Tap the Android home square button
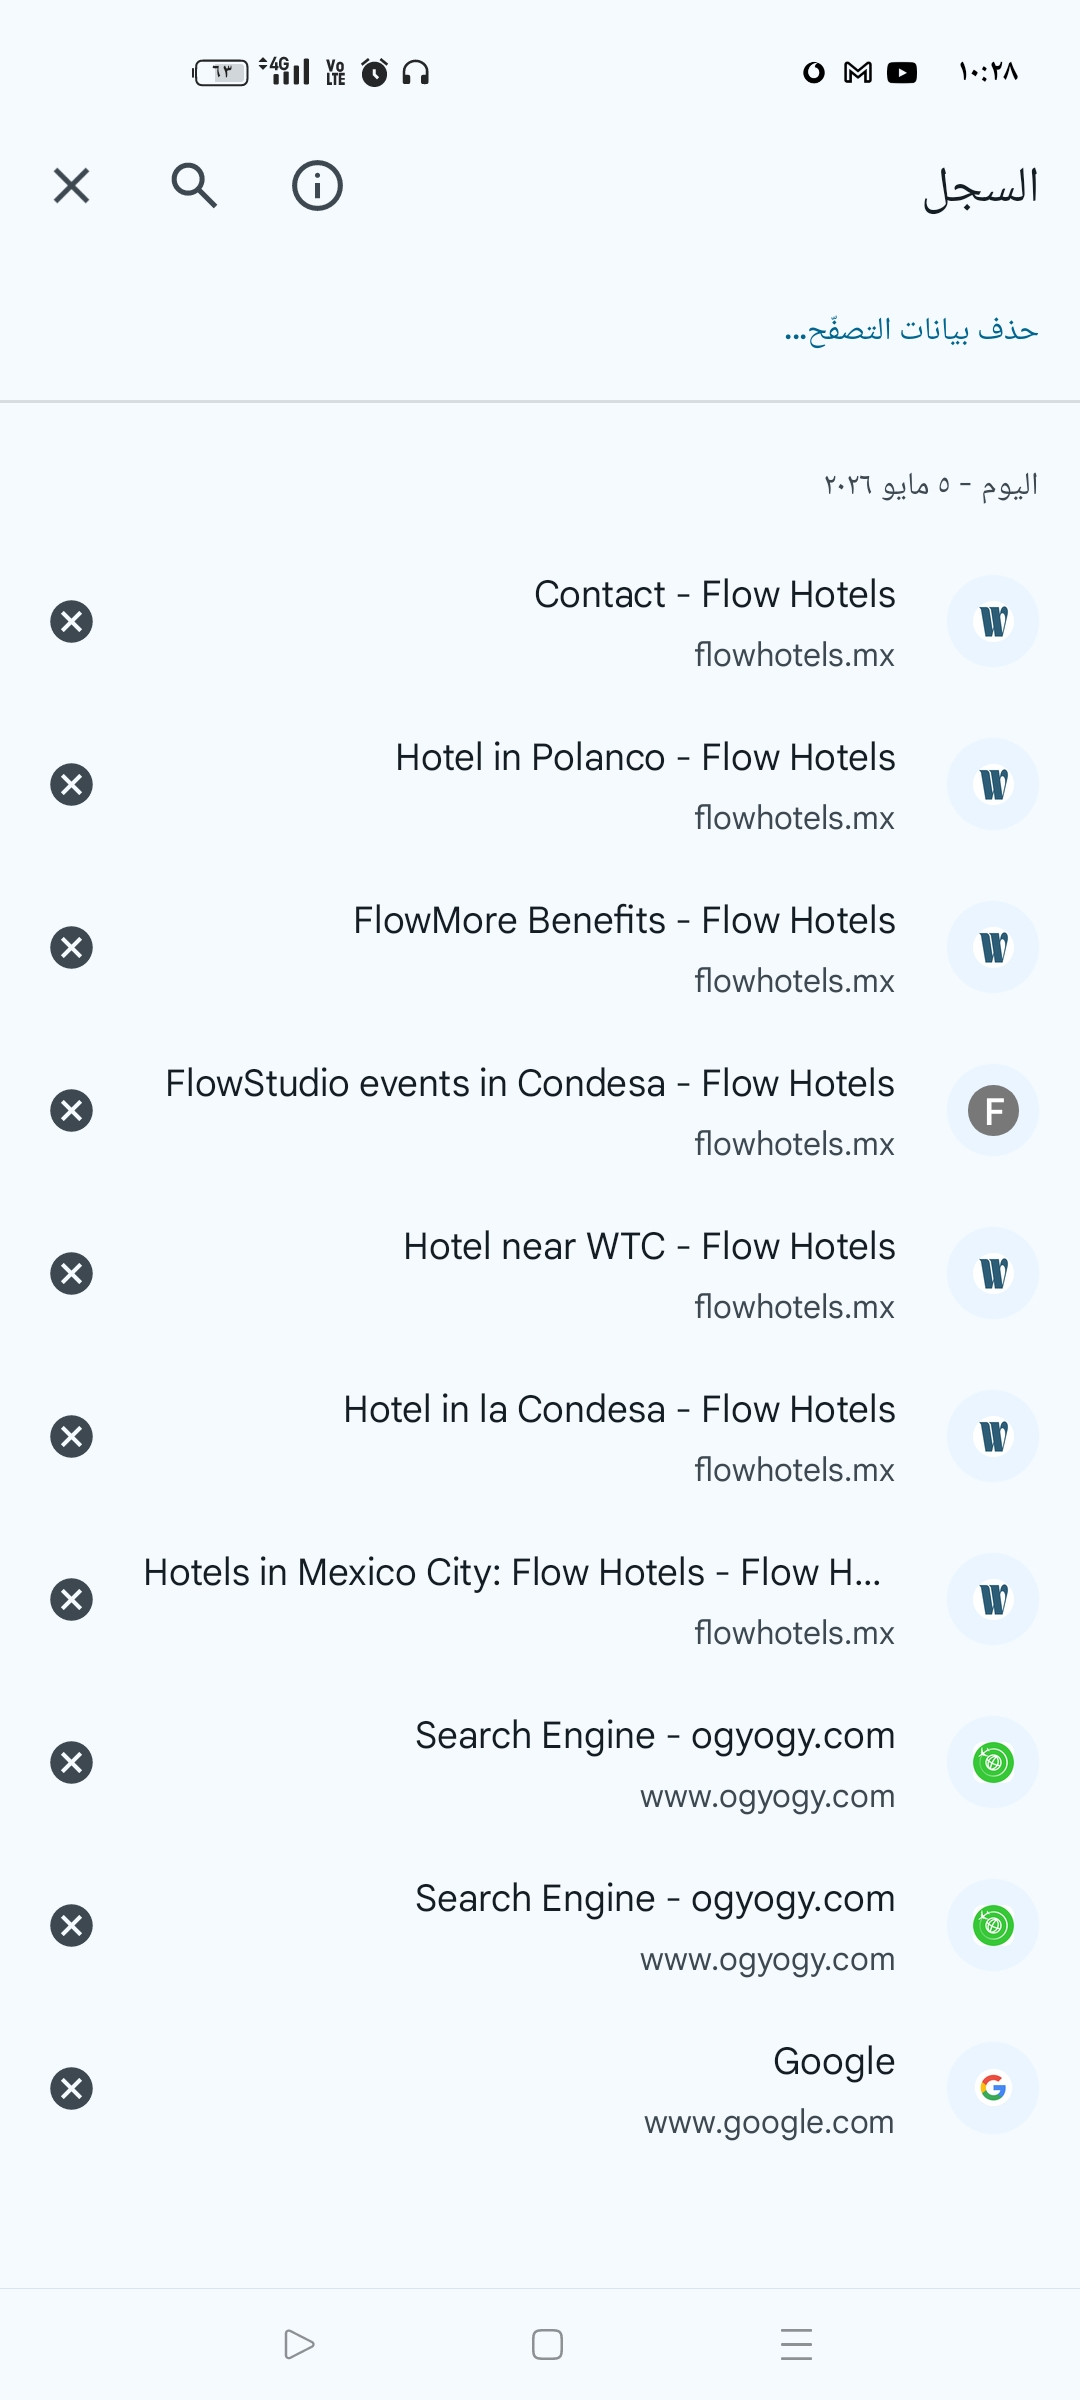The image size is (1080, 2400). (547, 2344)
